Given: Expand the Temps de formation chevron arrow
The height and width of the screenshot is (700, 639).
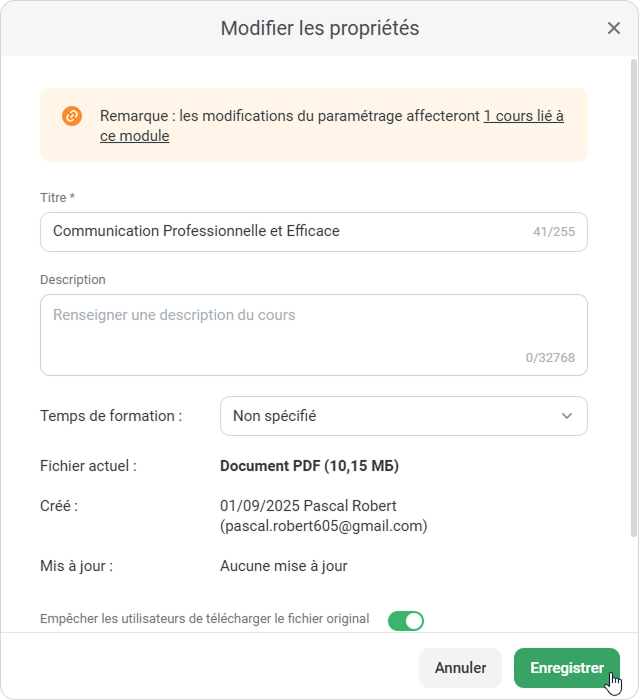Looking at the screenshot, I should point(567,416).
